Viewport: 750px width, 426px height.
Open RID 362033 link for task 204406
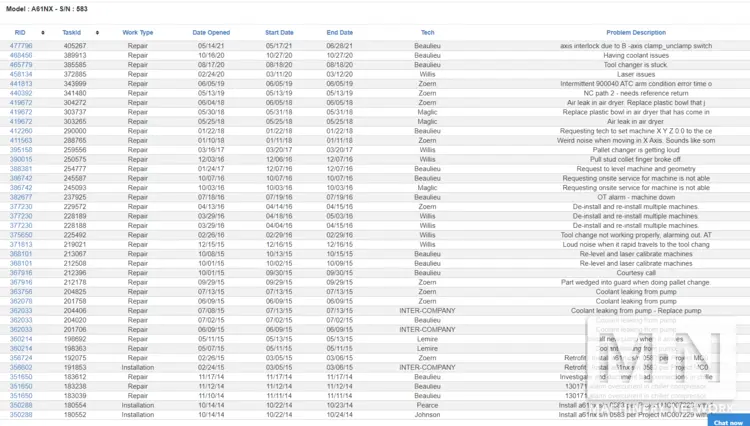(x=21, y=311)
